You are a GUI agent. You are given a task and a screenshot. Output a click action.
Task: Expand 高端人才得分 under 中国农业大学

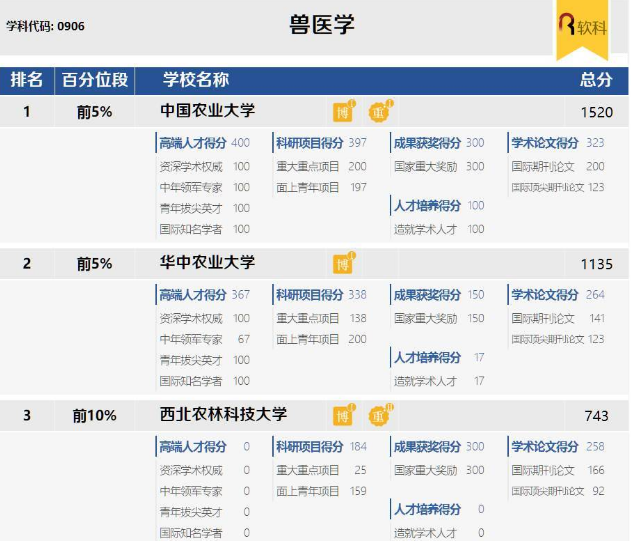(193, 143)
